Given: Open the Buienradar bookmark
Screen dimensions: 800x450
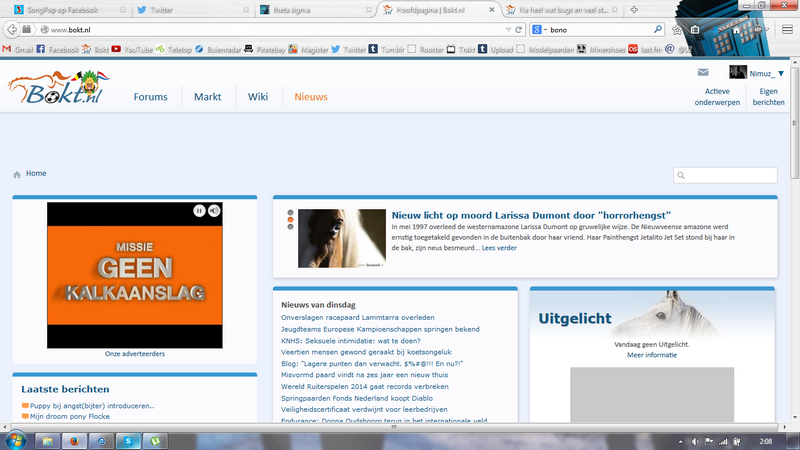Looking at the screenshot, I should 218,49.
